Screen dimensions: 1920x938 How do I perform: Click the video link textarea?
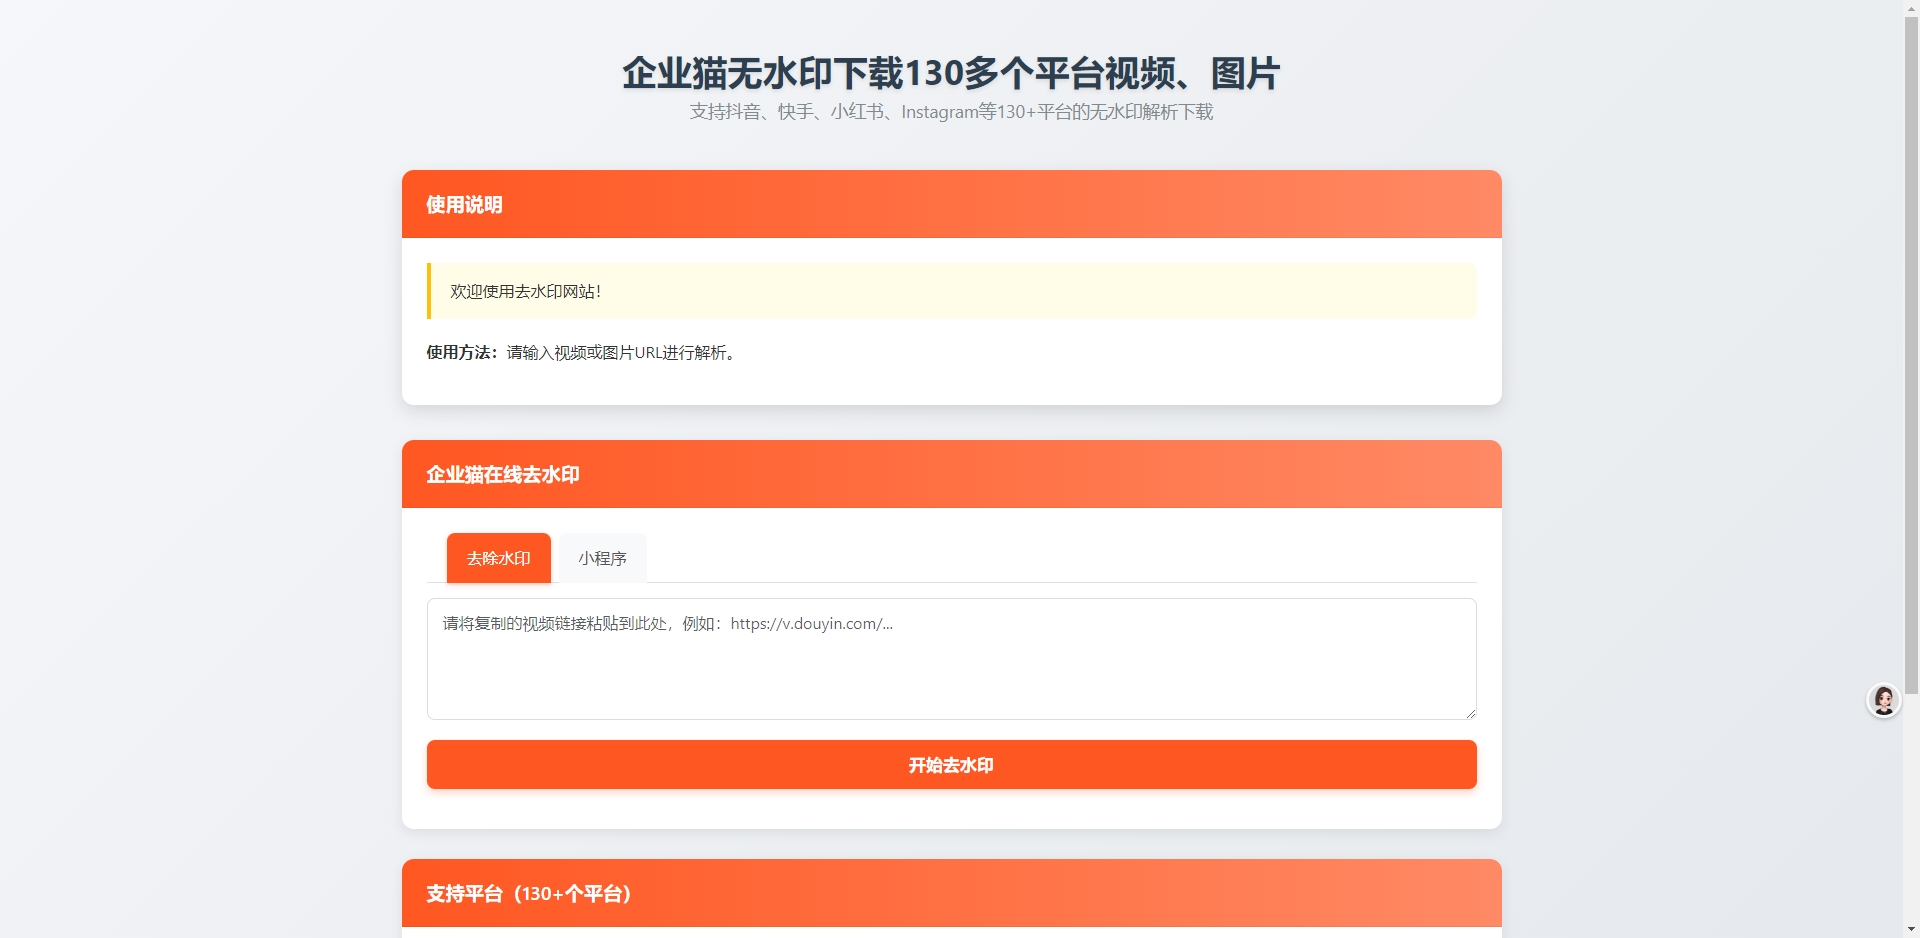[951, 659]
